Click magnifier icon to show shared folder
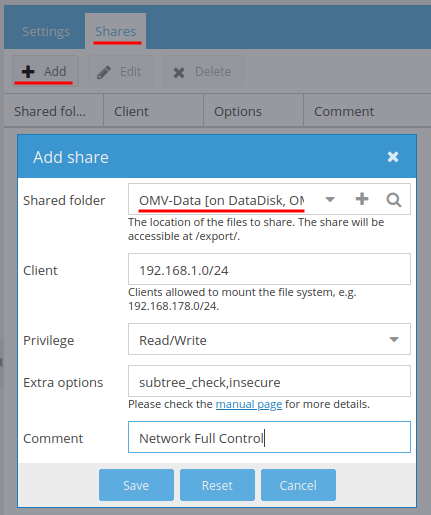This screenshot has height=515, width=431. tap(394, 200)
